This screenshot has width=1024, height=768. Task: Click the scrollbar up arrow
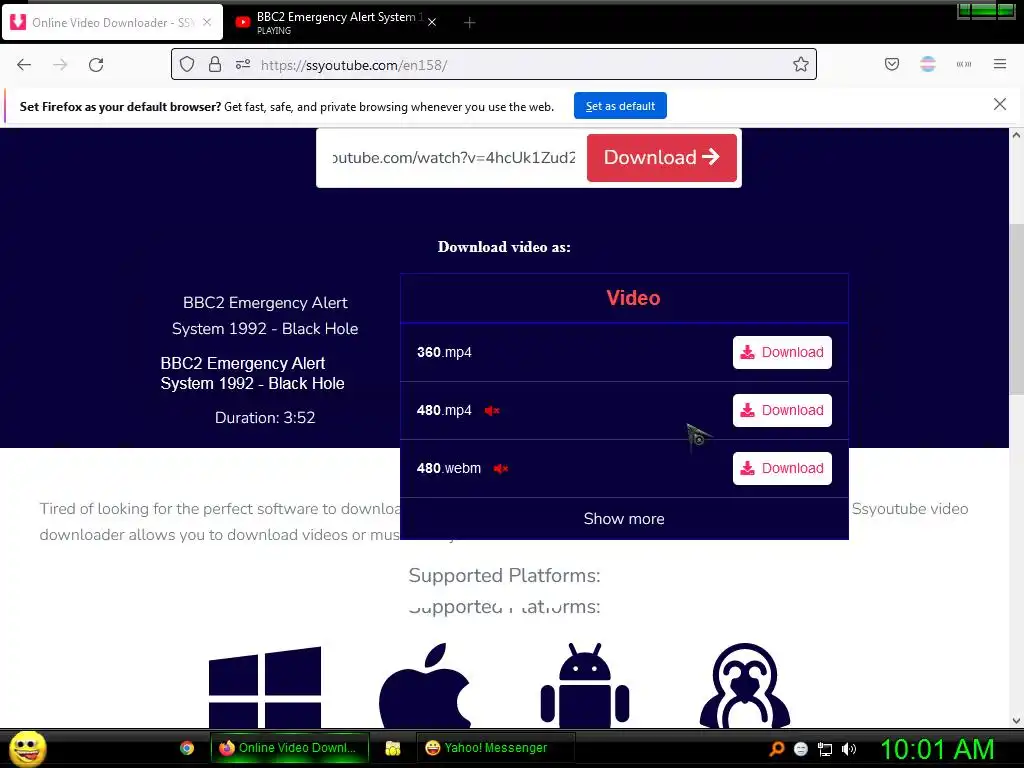(1016, 135)
